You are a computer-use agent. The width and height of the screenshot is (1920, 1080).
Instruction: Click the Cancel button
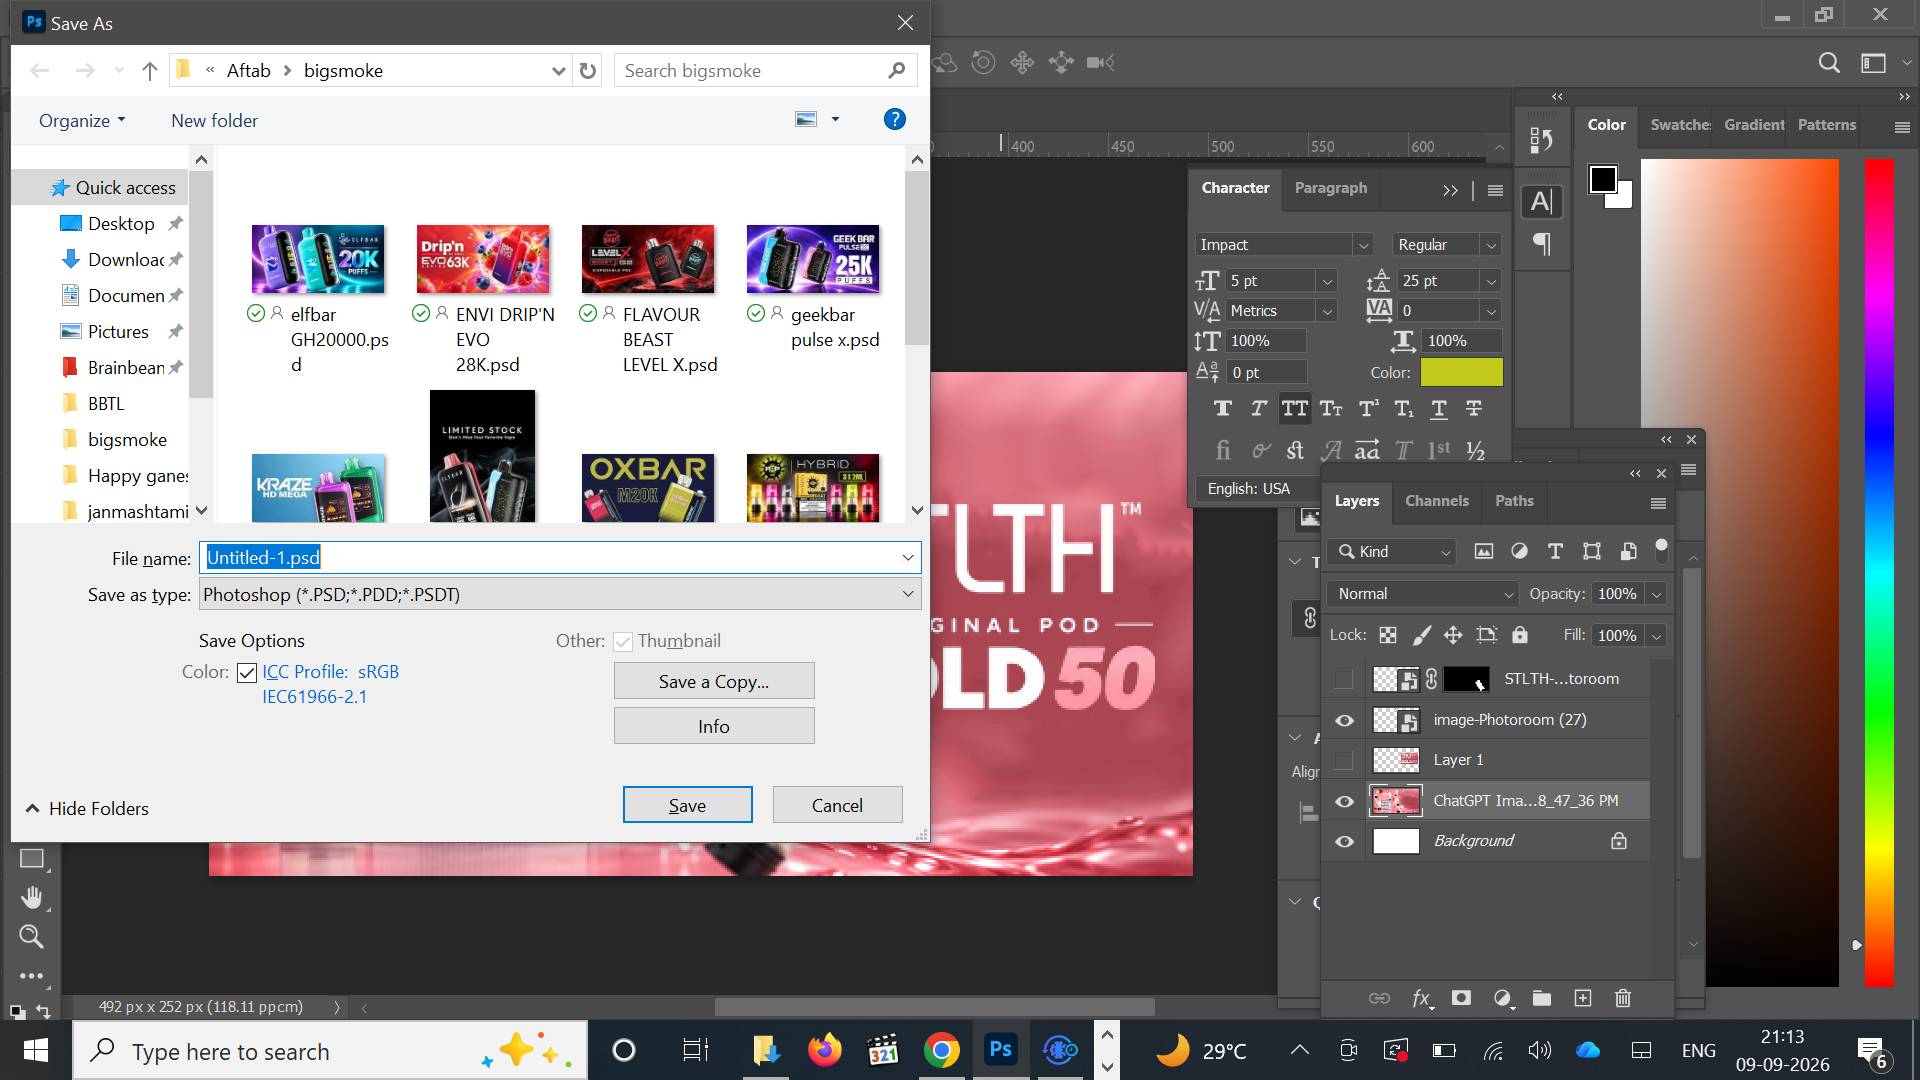point(837,805)
